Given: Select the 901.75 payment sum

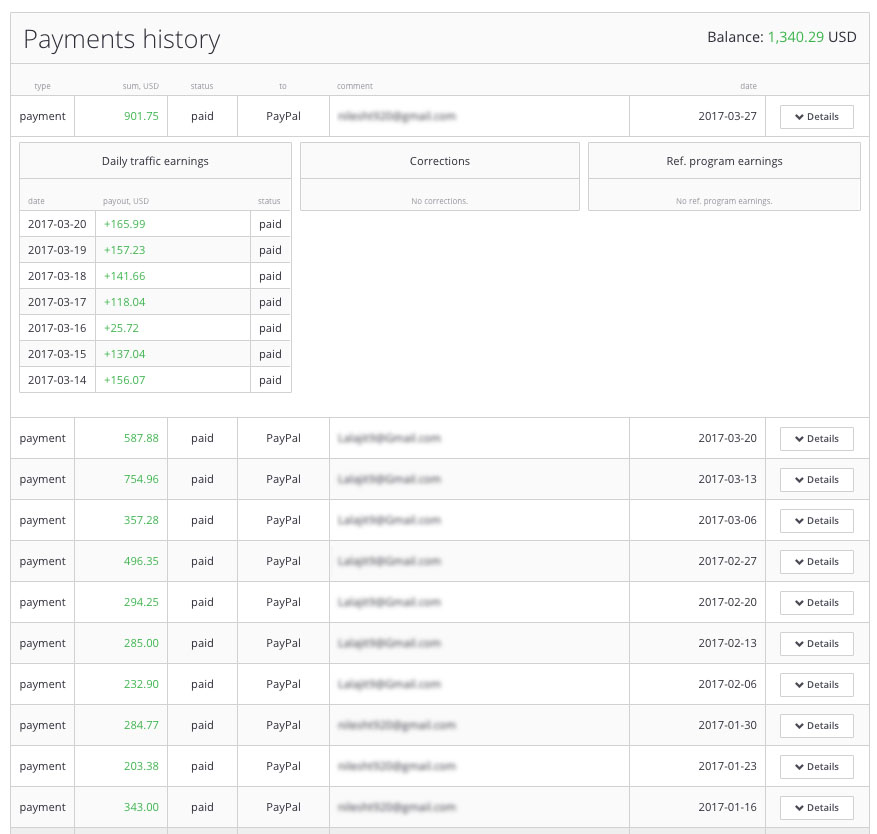Looking at the screenshot, I should pos(141,116).
